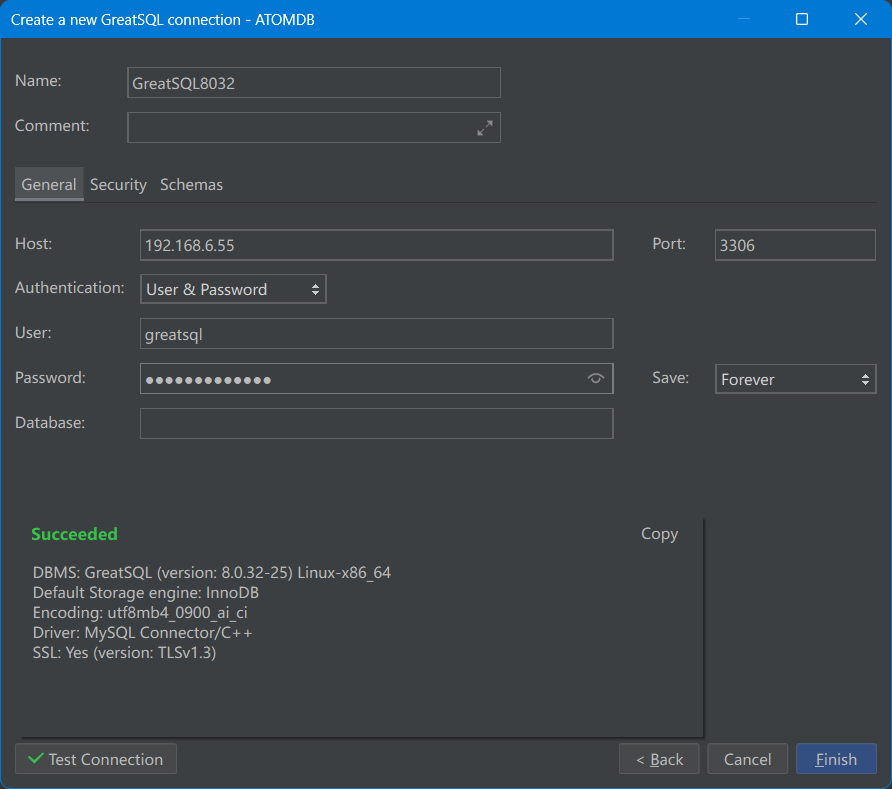The width and height of the screenshot is (892, 789).
Task: Switch to the Security tab
Action: click(118, 185)
